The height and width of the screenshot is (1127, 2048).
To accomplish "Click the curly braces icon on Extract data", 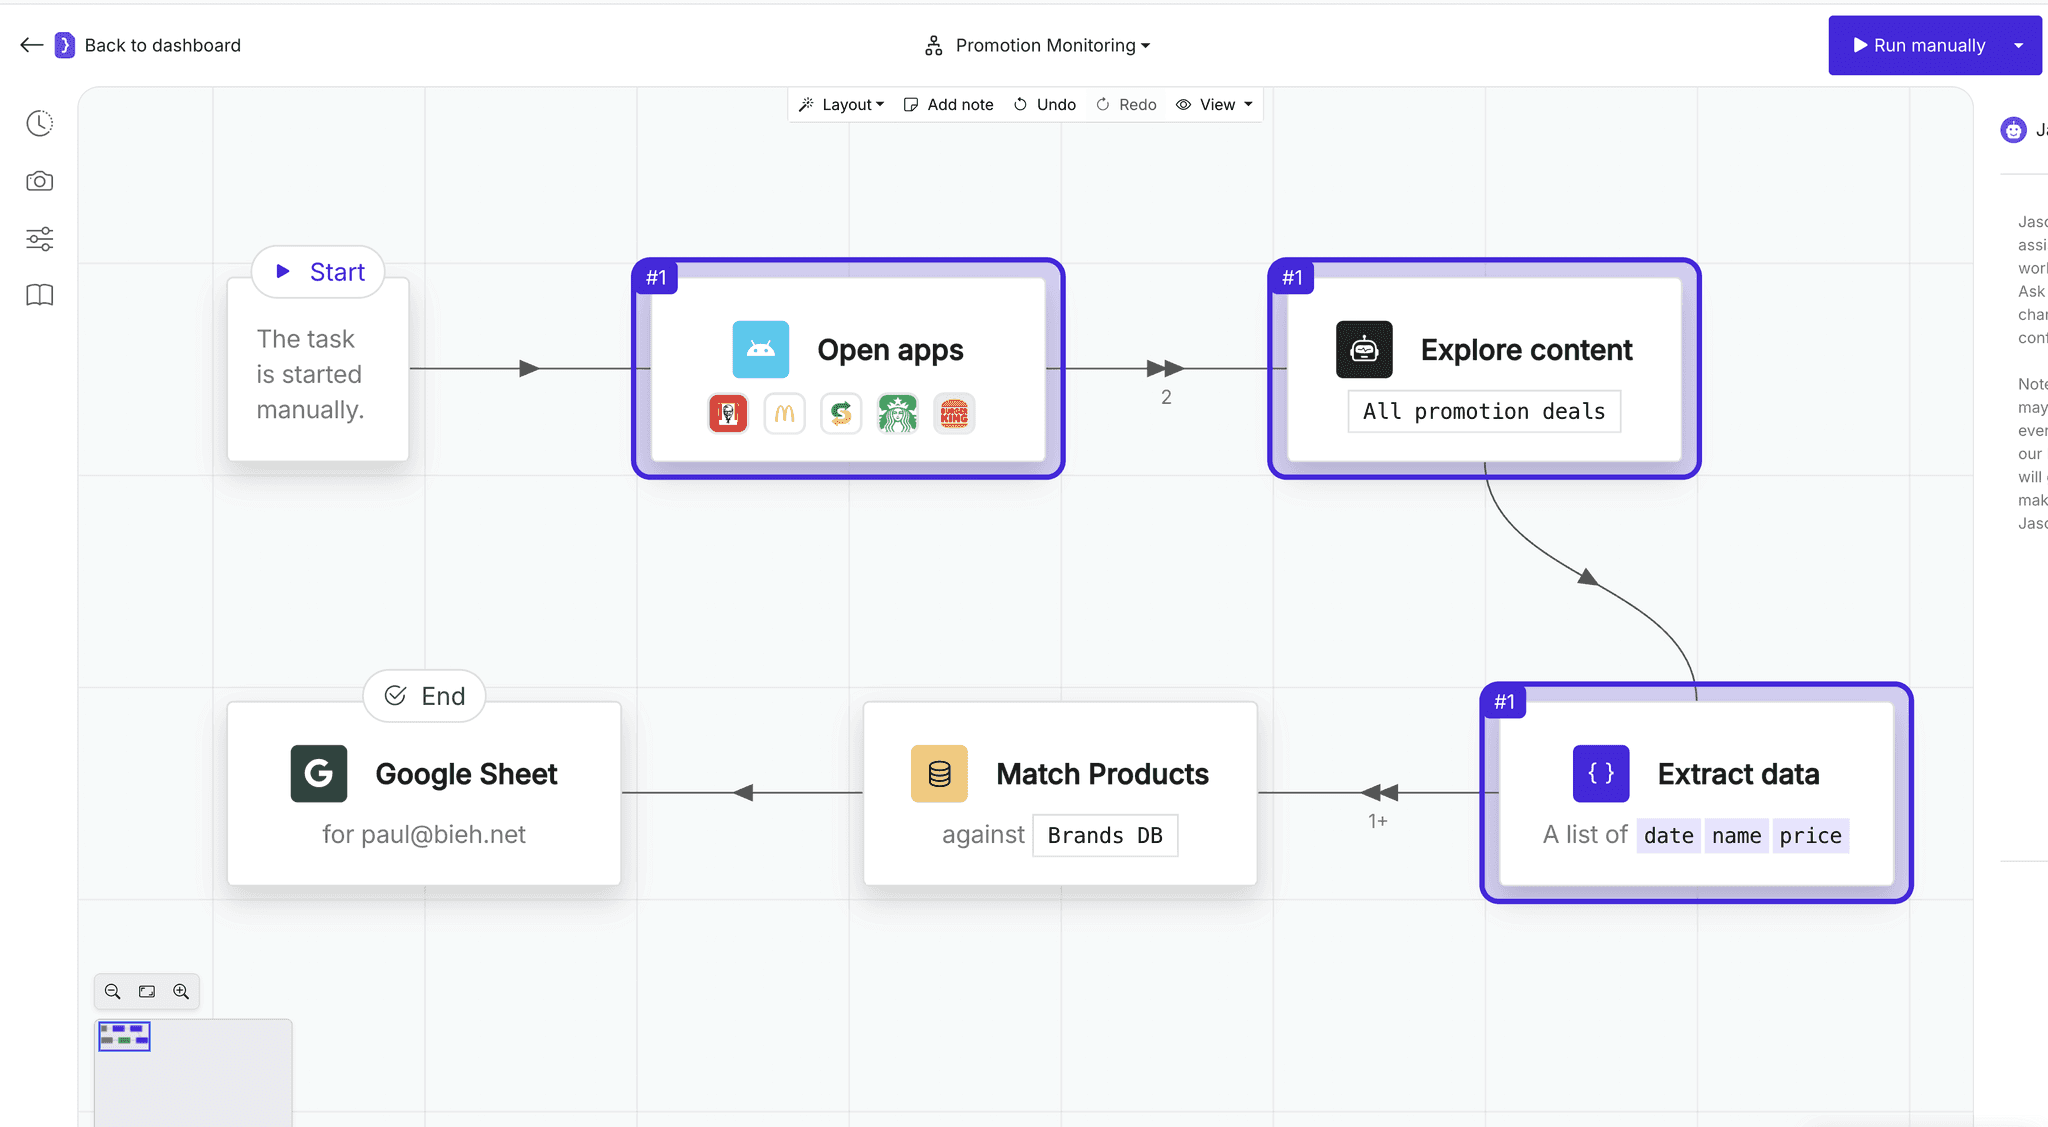I will (1599, 773).
